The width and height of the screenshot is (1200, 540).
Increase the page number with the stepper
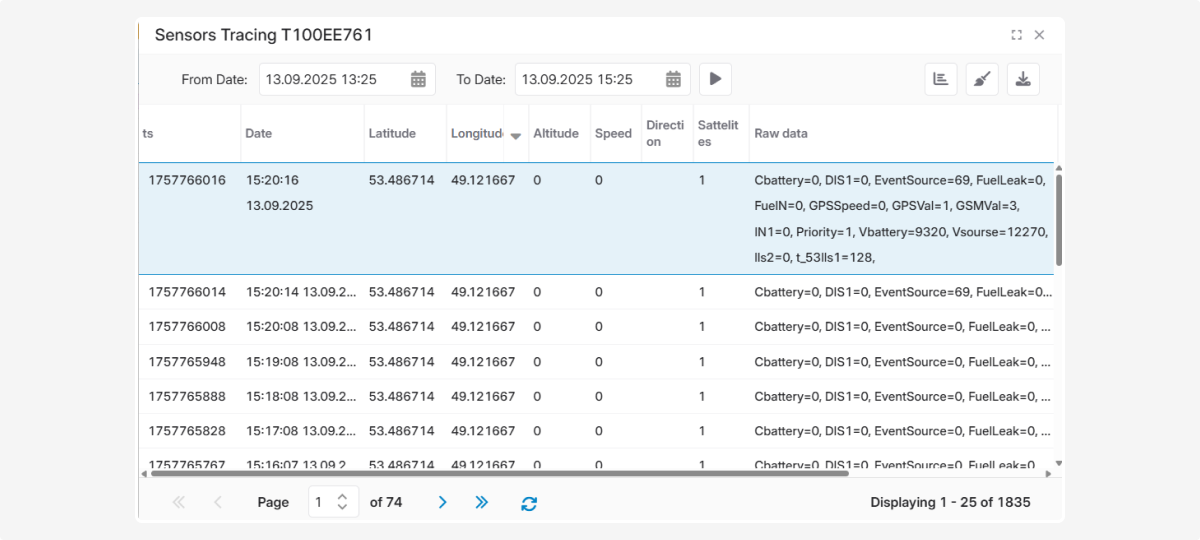click(342, 496)
